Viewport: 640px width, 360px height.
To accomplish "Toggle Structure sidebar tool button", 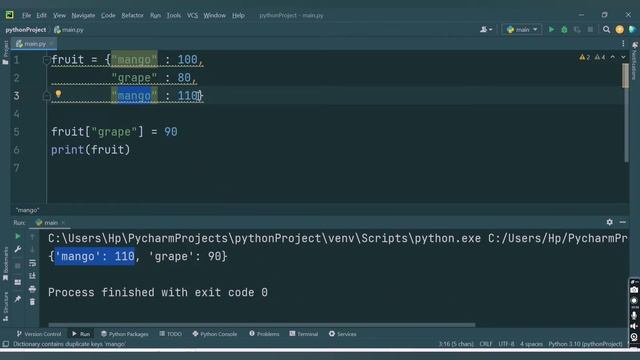I will pos(5,307).
